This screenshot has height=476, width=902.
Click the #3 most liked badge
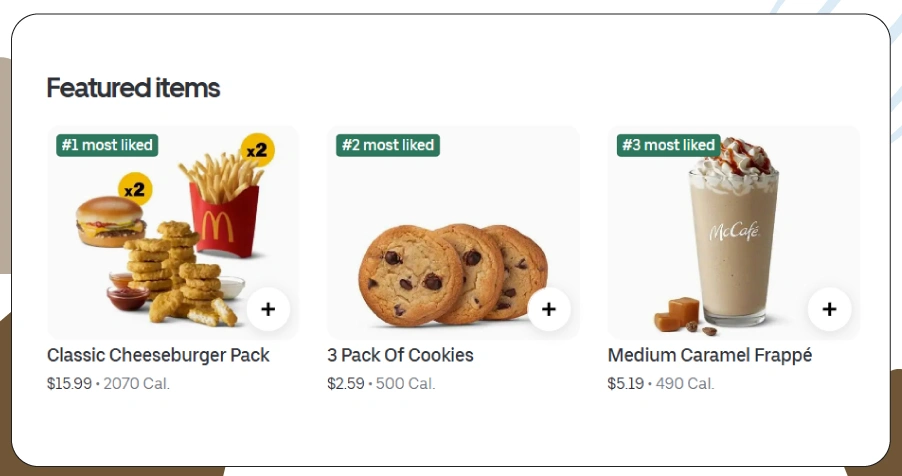point(669,145)
